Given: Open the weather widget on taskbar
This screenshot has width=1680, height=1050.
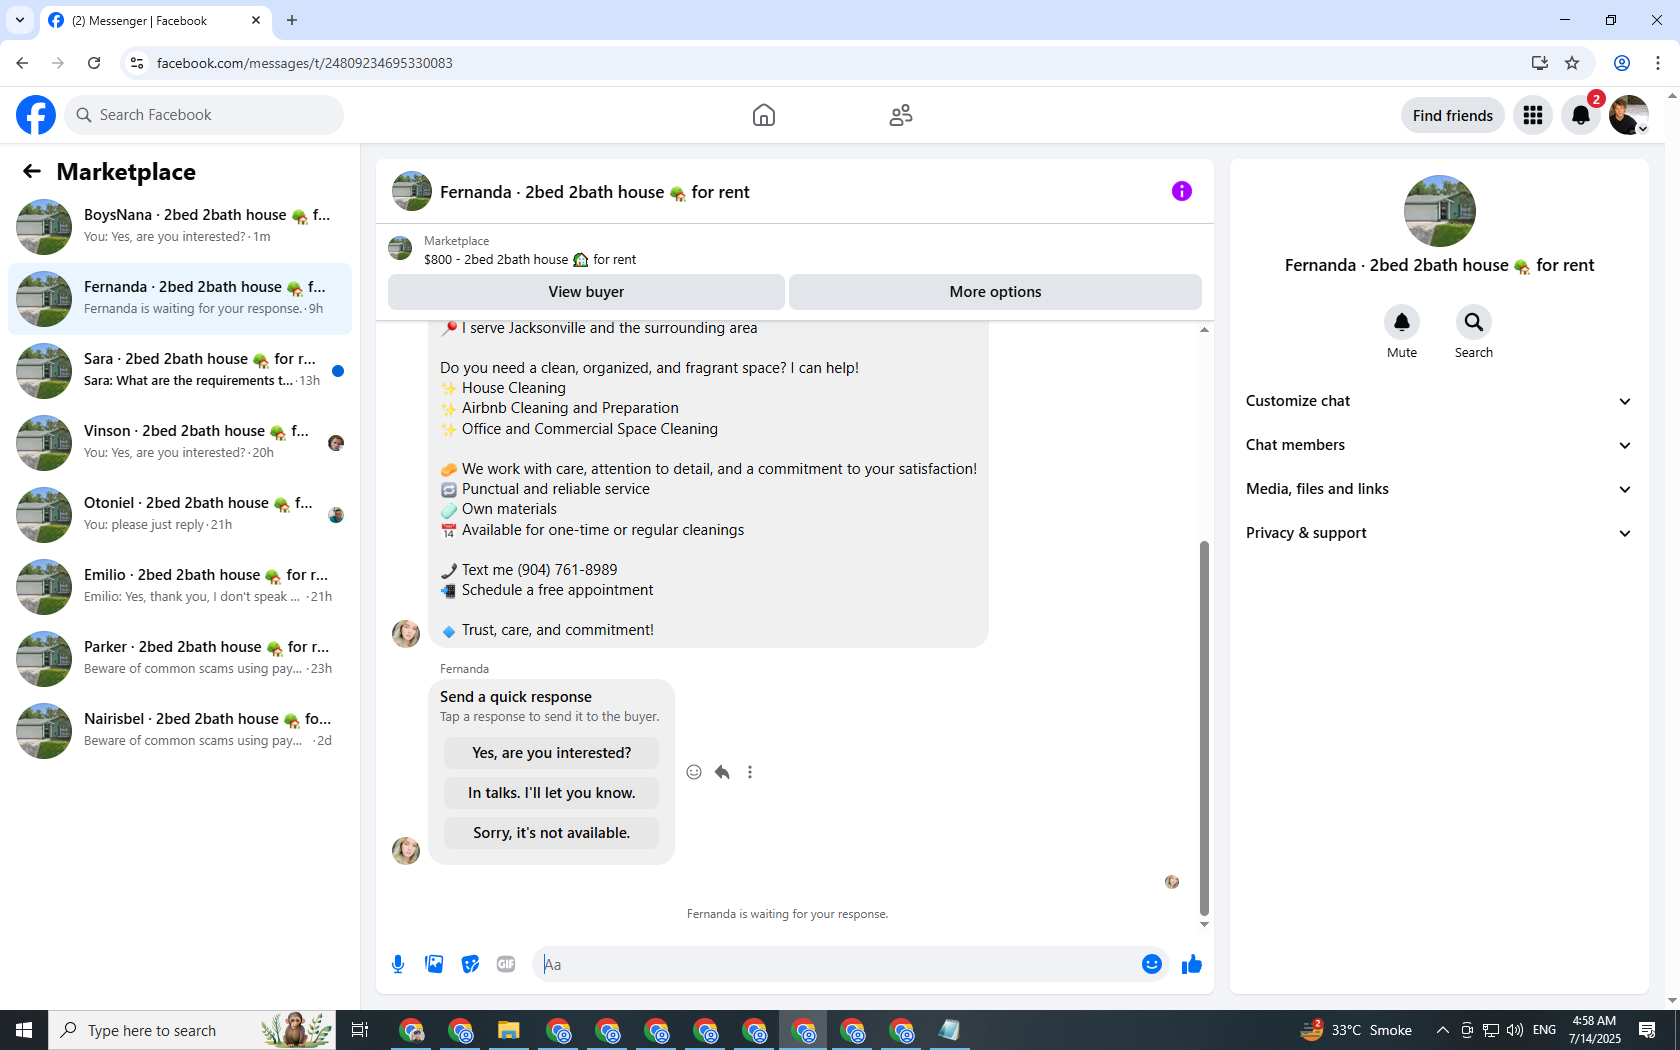Looking at the screenshot, I should click(1356, 1030).
